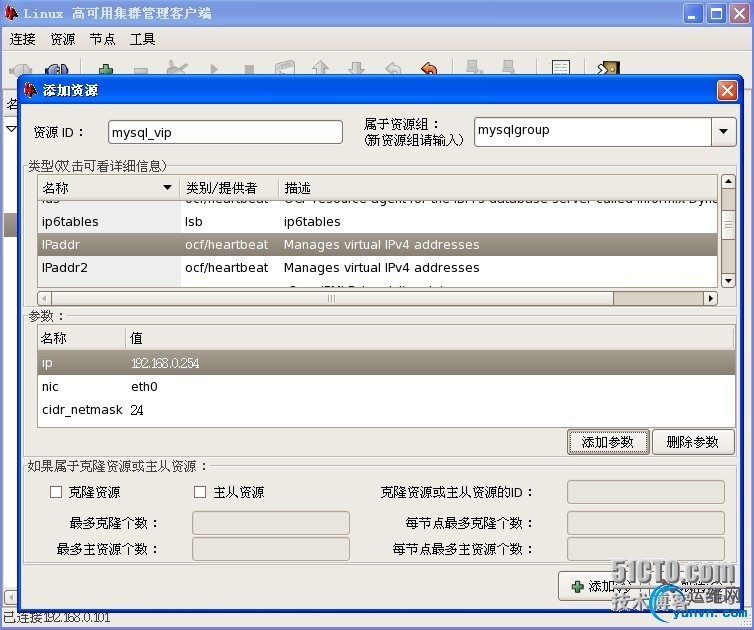This screenshot has height=630, width=754.
Task: Tick the 克隆资源 checkbox
Action: (56, 492)
